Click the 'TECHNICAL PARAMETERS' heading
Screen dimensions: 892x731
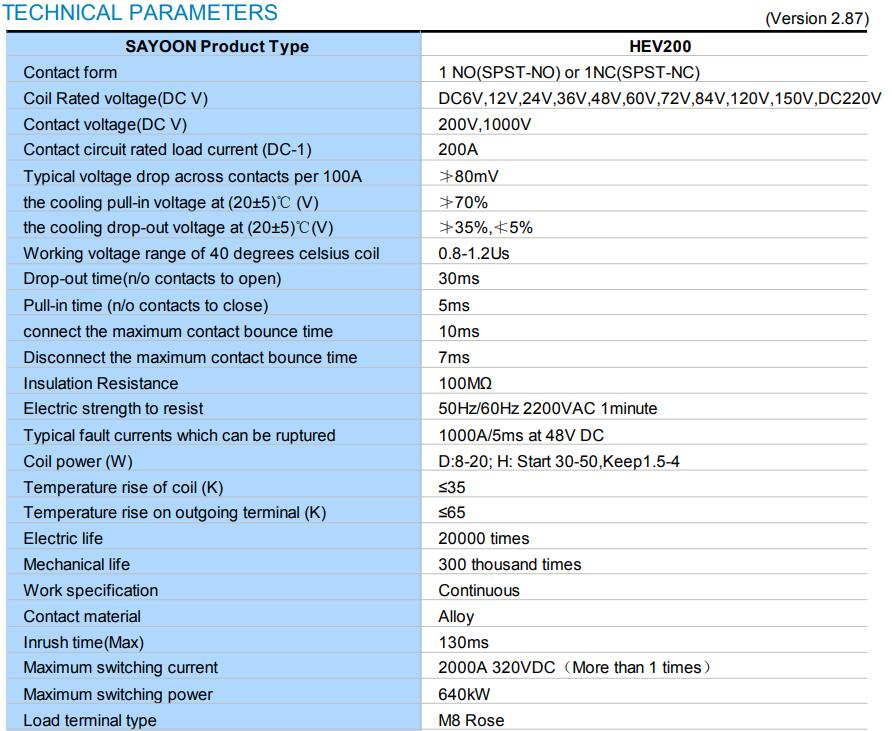click(x=140, y=13)
